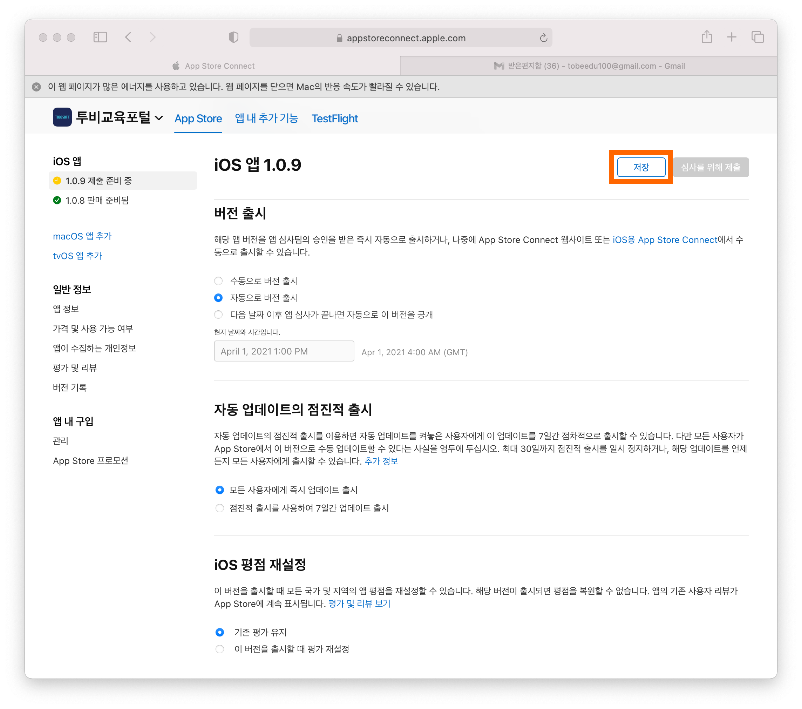The height and width of the screenshot is (709, 802).
Task: Click the 저장 button
Action: point(641,167)
